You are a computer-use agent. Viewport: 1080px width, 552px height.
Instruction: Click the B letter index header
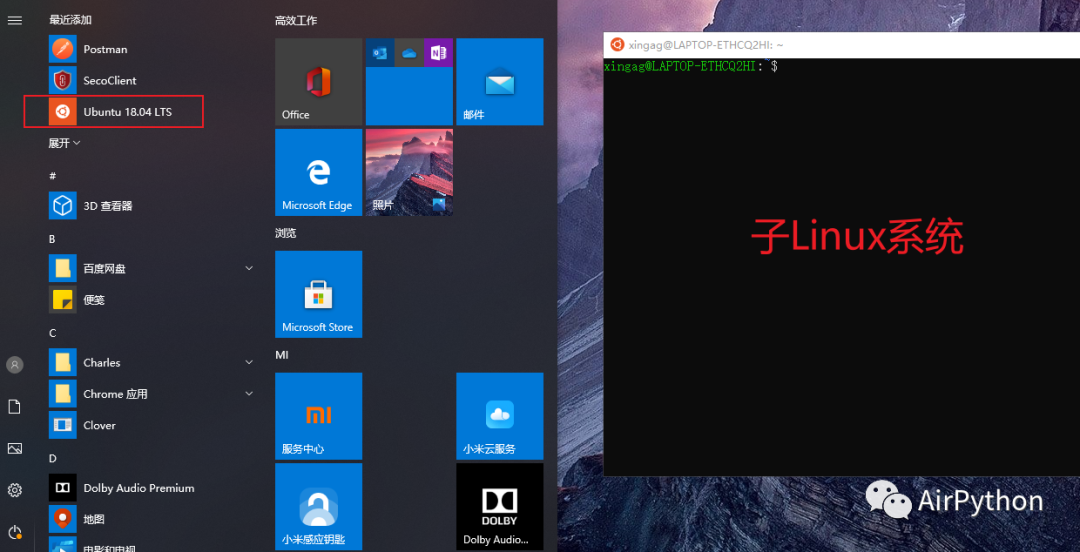(x=52, y=238)
